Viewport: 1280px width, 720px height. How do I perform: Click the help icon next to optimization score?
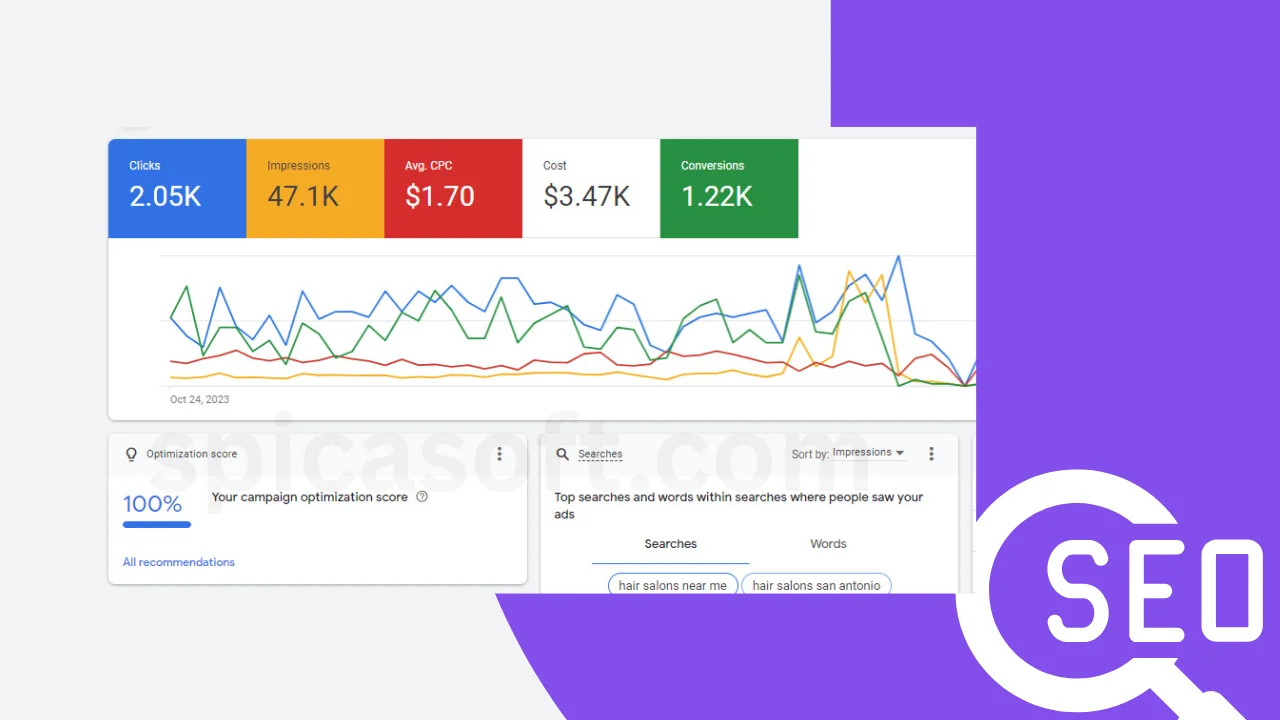[422, 496]
